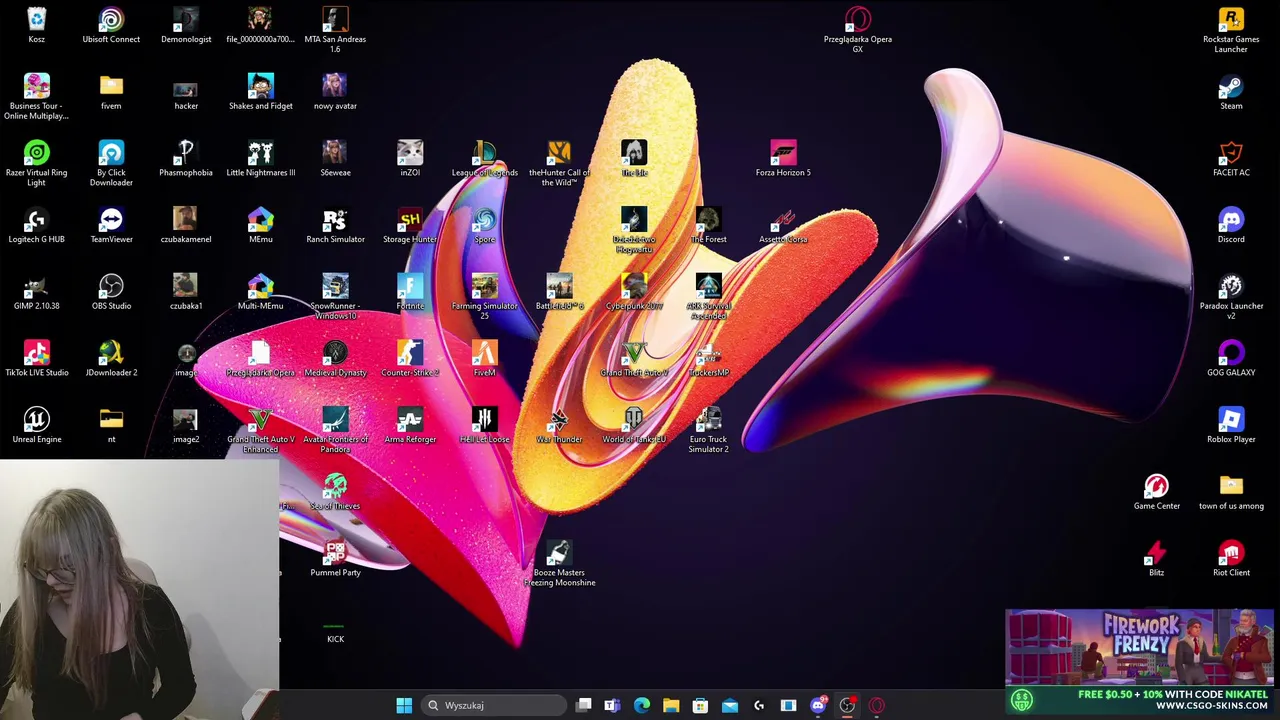Click the Firework Frenzy CSGO-Skins banner
This screenshot has height=720, width=1280.
1140,661
